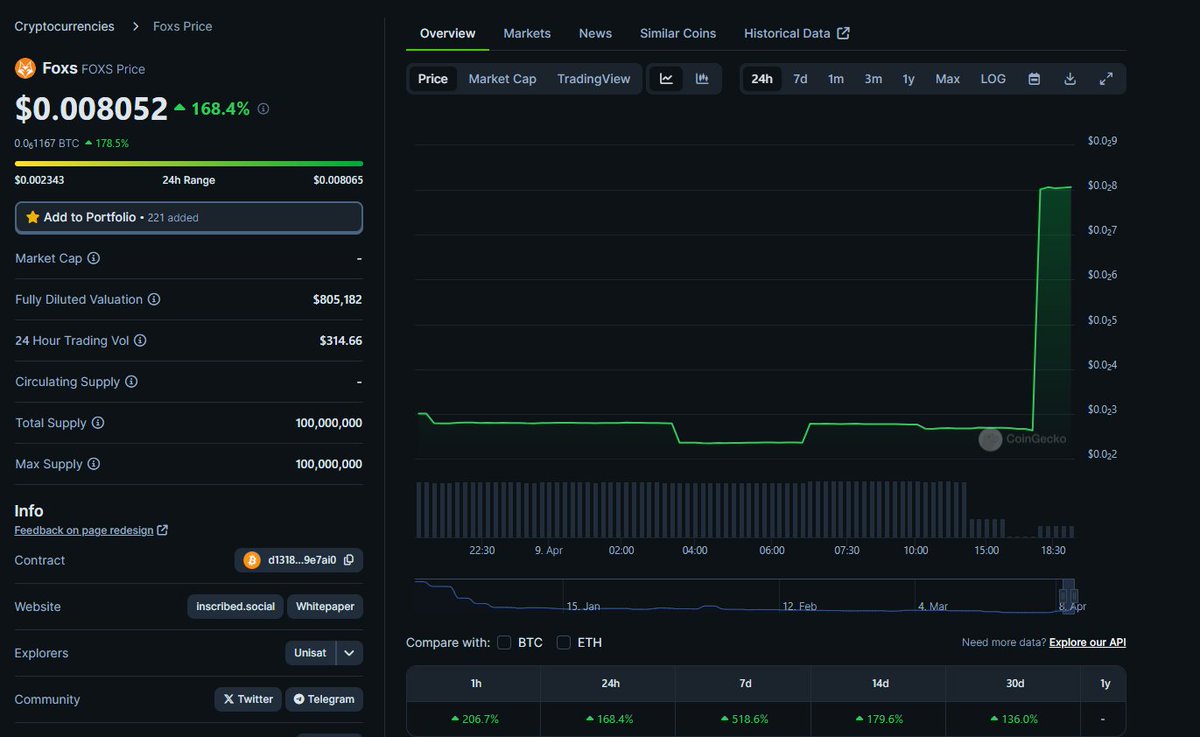Screen dimensions: 1200x737
Task: Click the Foxs coin logo
Action: 25,68
